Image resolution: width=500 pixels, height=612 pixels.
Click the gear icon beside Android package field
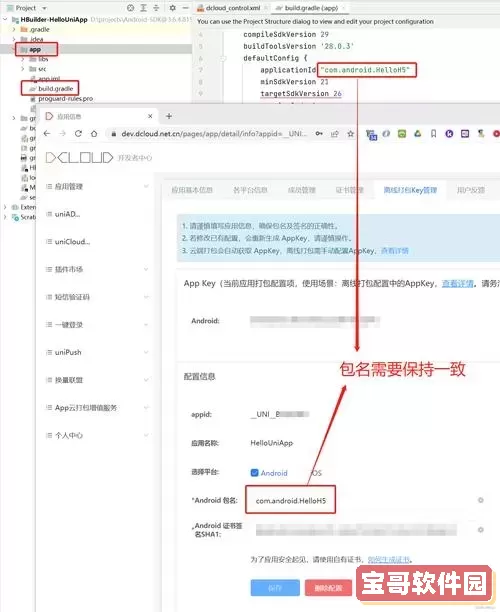click(x=481, y=500)
